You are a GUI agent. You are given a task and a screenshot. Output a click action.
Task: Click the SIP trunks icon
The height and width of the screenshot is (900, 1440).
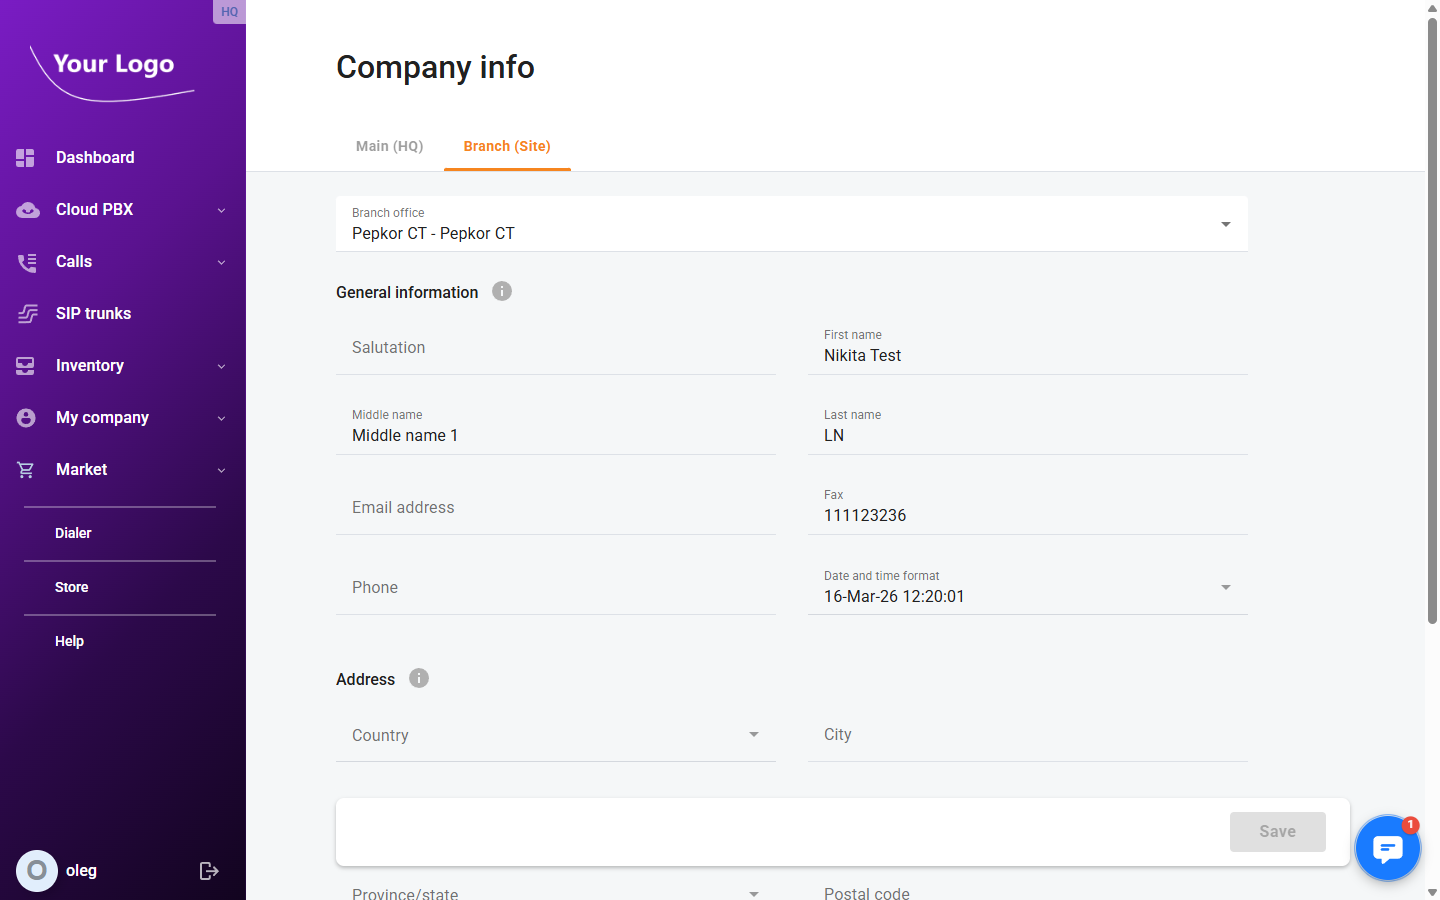[x=25, y=313]
